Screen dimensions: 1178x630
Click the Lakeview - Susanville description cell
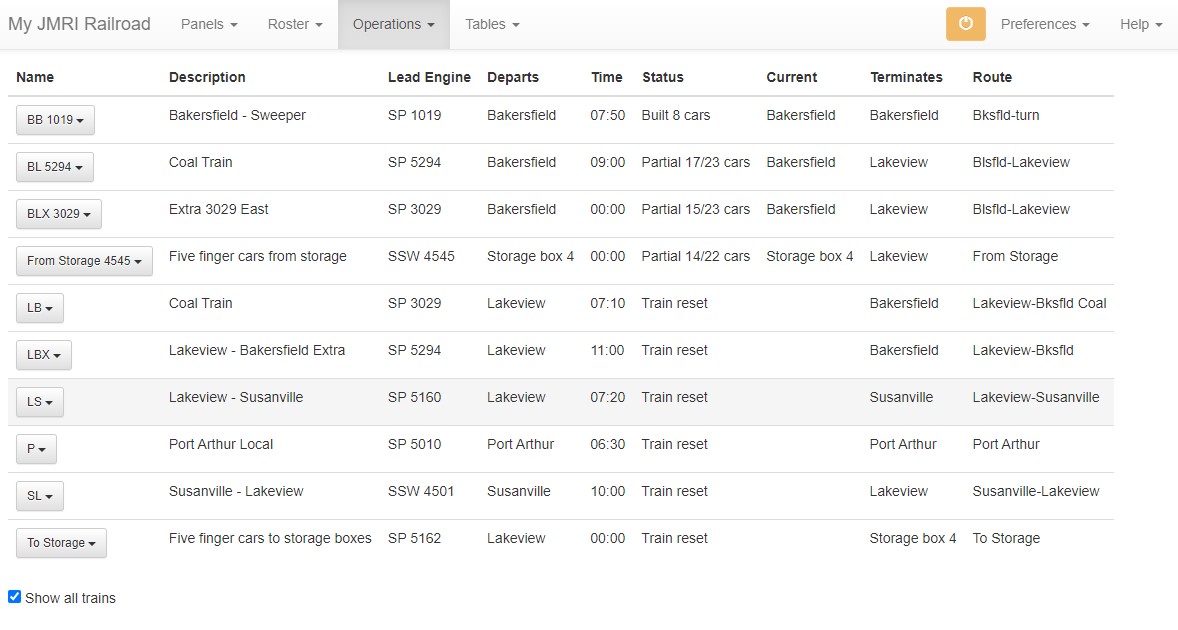[236, 397]
